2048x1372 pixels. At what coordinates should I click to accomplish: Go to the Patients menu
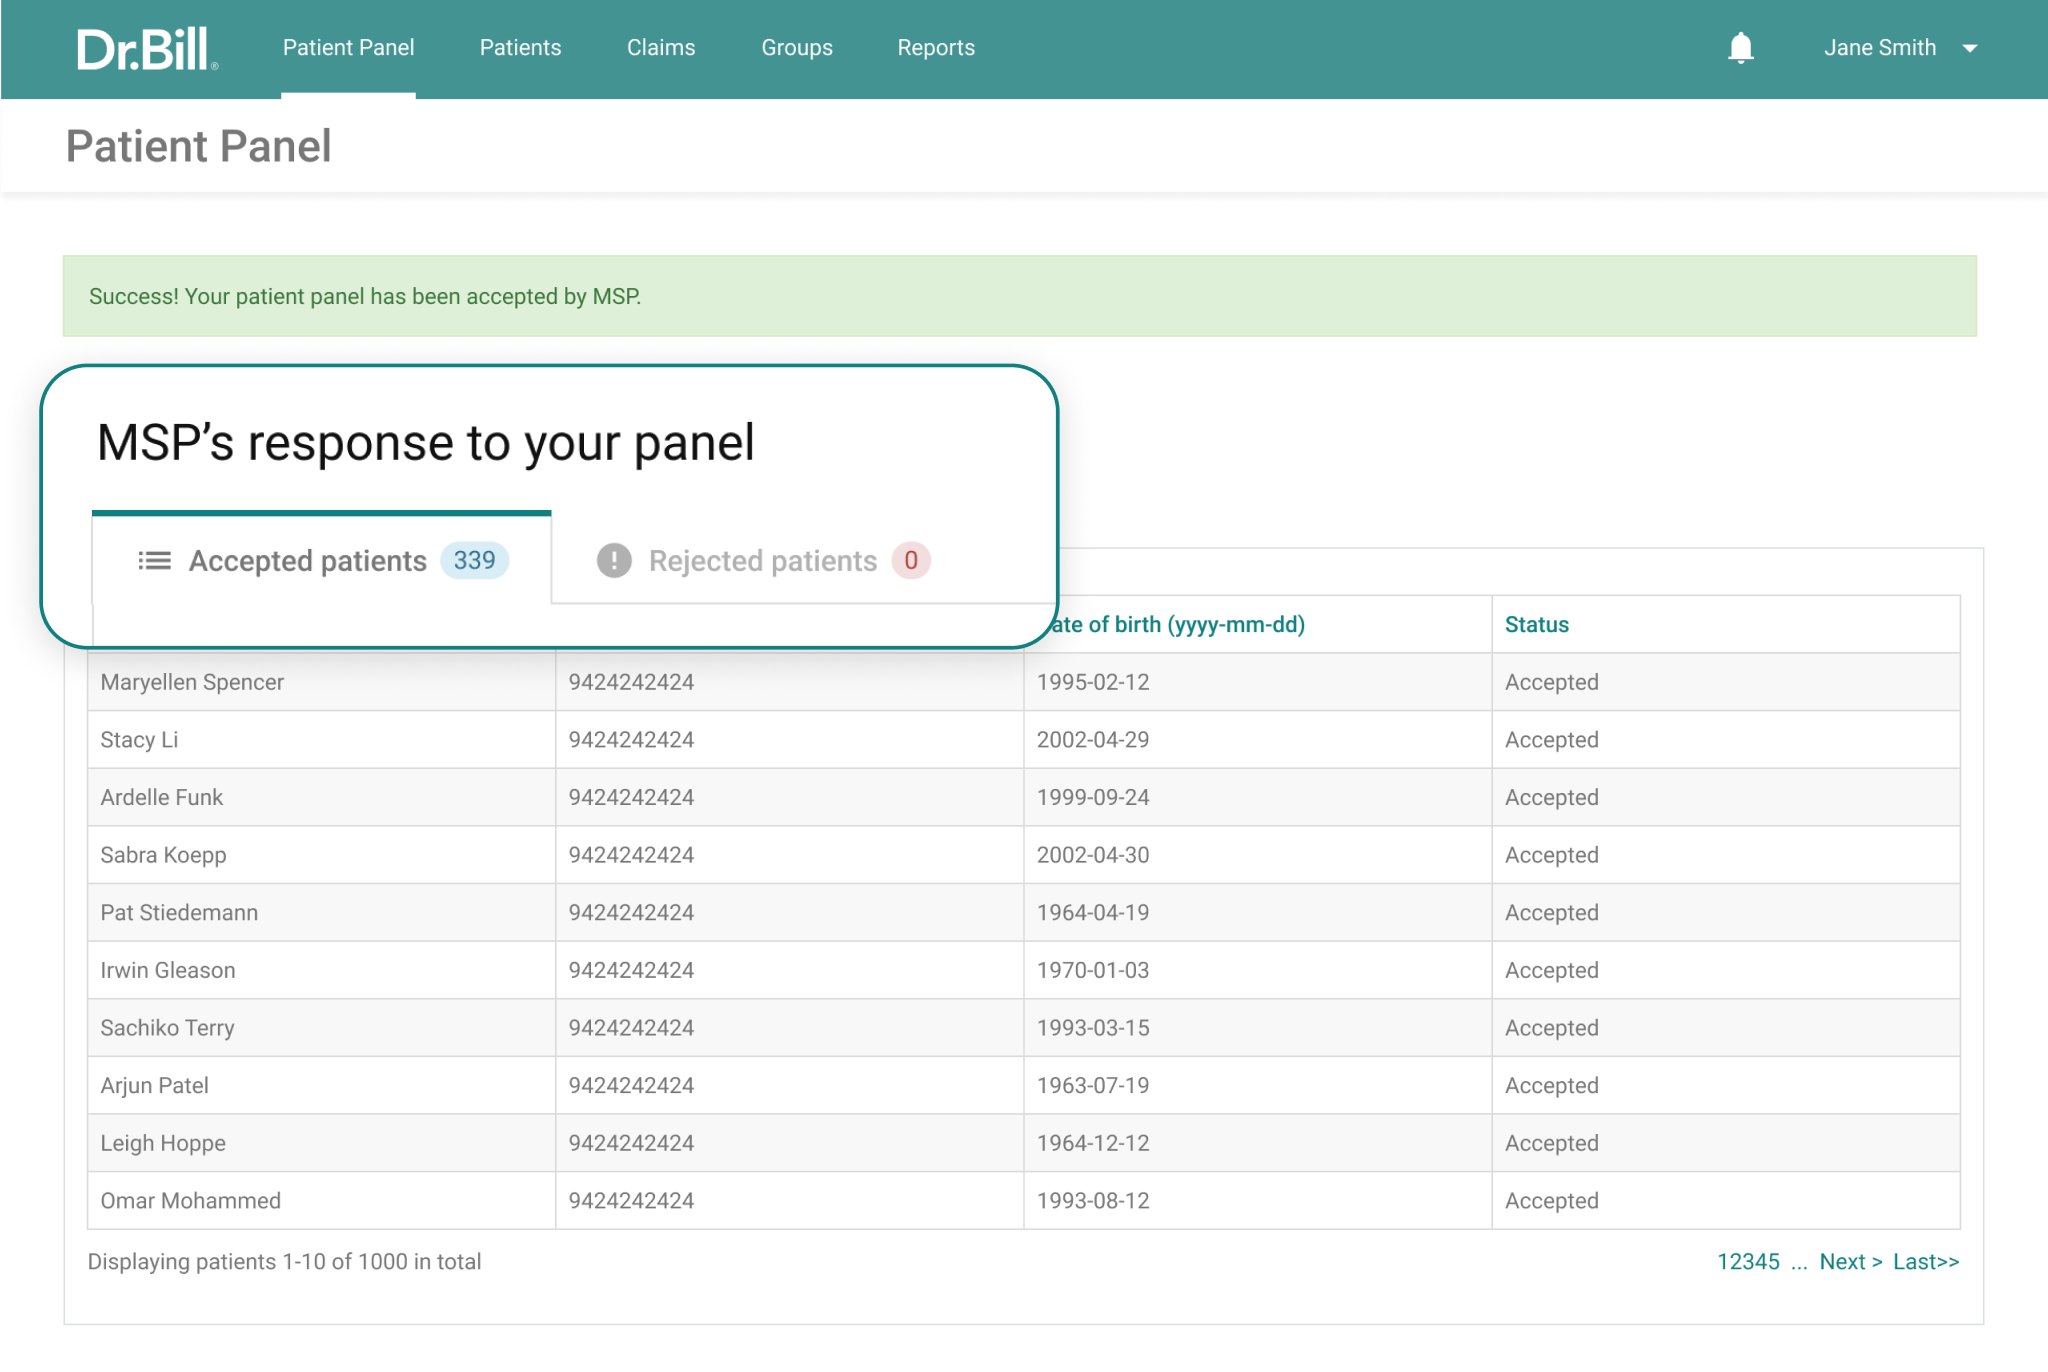[x=520, y=48]
